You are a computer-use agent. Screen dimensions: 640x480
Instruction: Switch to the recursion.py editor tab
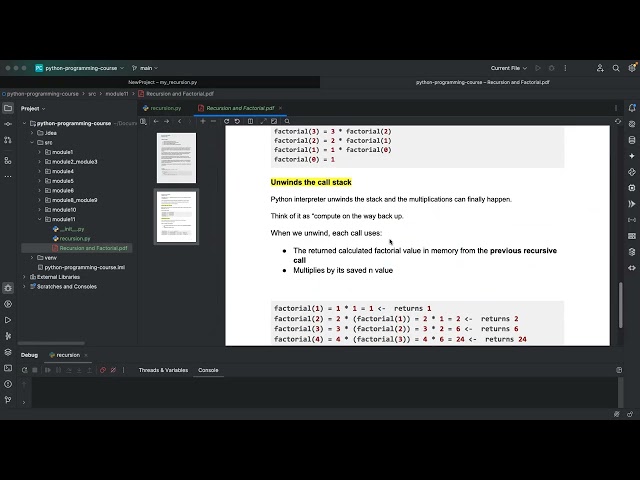pos(162,108)
